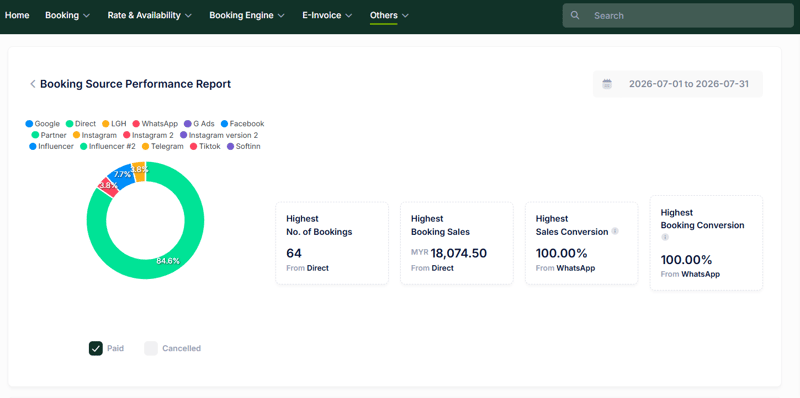Open the Booking Engine menu

click(247, 15)
